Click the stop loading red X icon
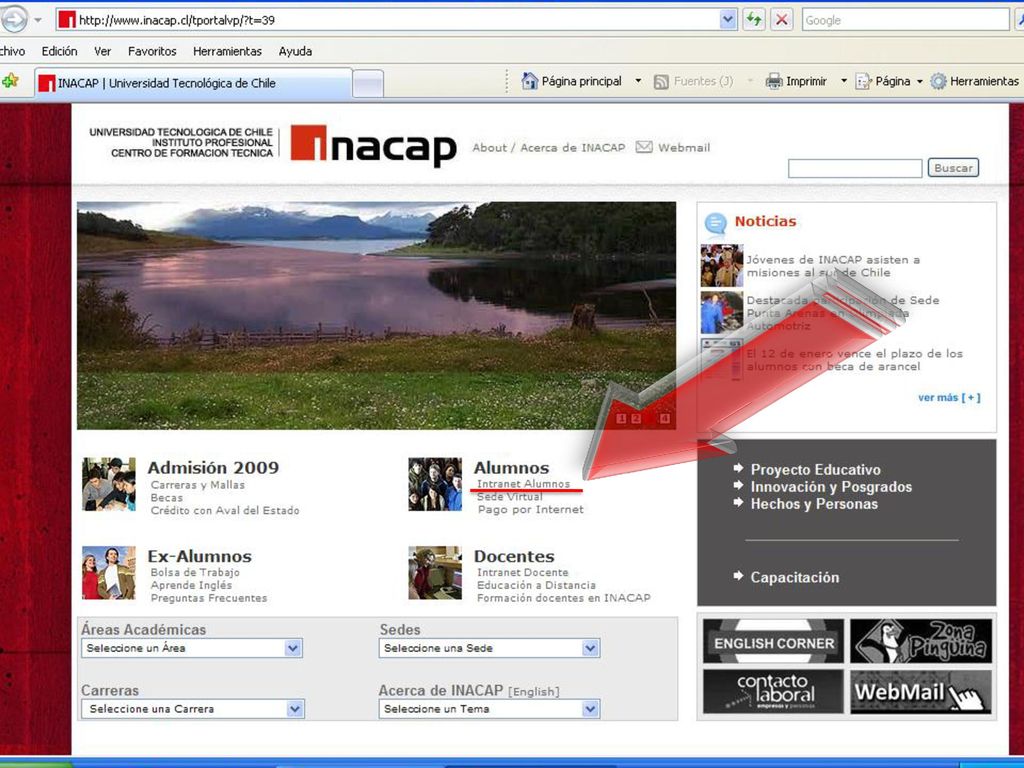 (x=781, y=20)
